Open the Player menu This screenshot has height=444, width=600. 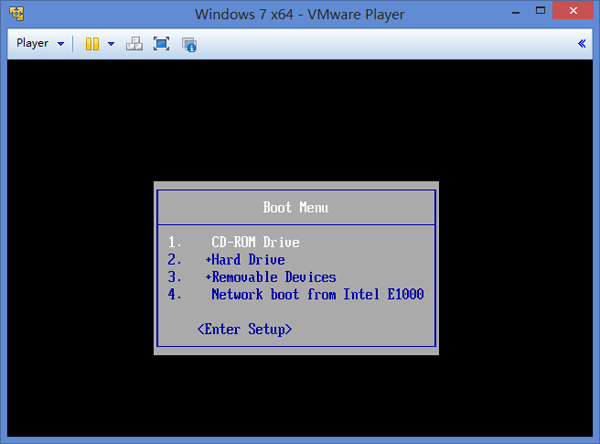click(x=32, y=44)
